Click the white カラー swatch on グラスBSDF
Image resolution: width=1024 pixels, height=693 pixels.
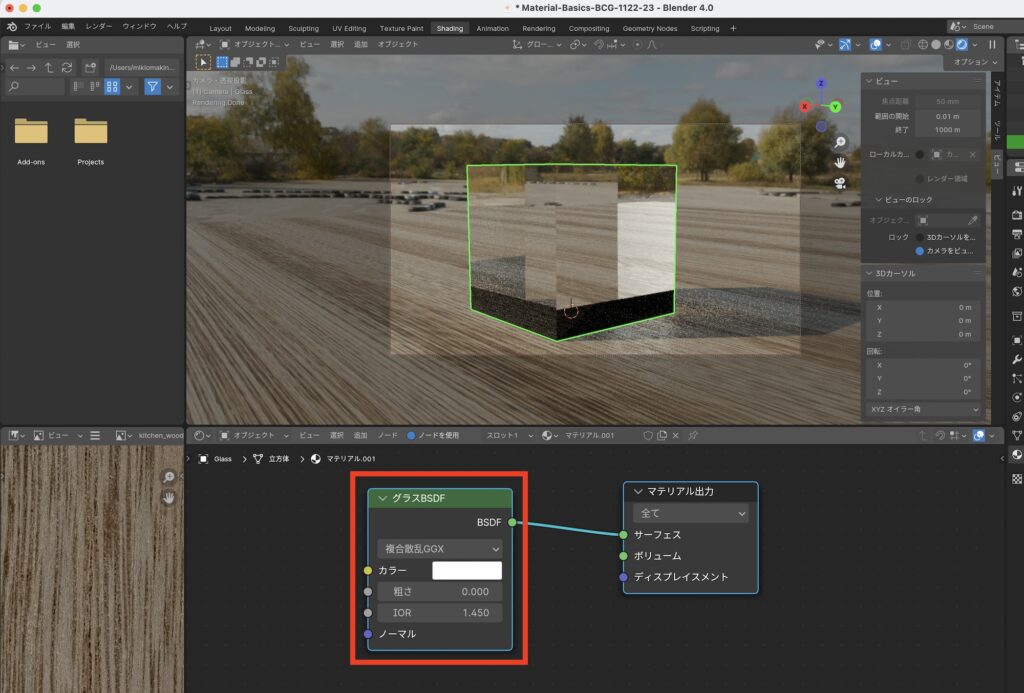click(x=466, y=569)
